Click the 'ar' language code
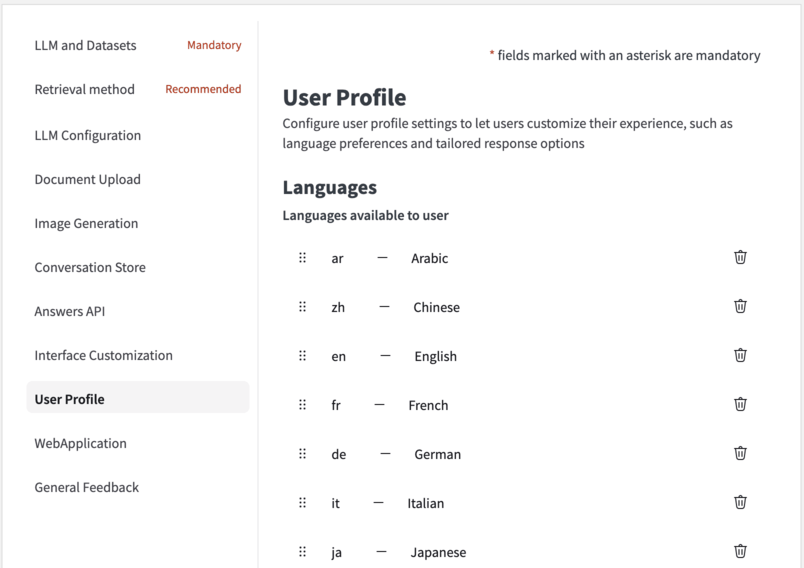The image size is (804, 568). click(x=337, y=258)
